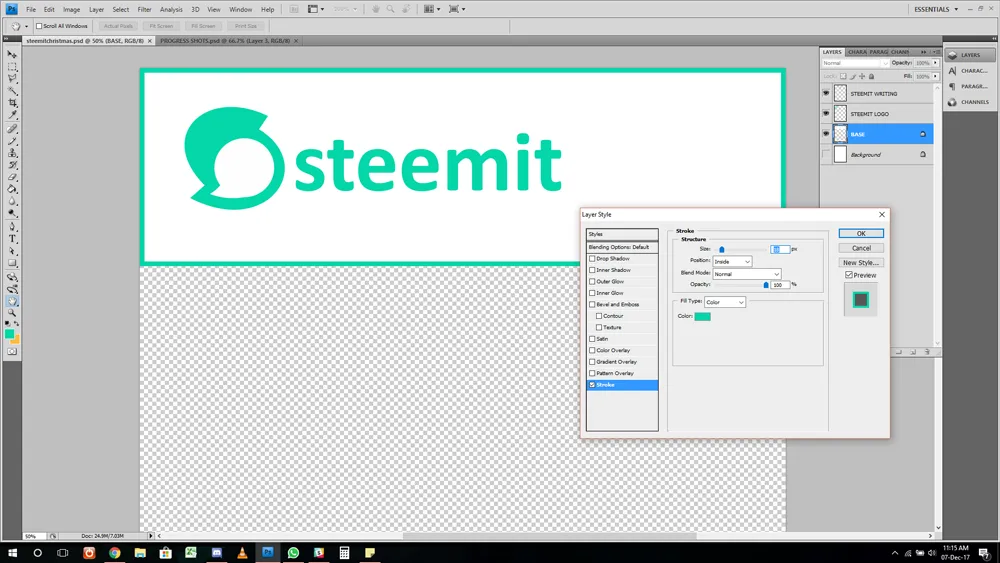
Task: Select the Rectangle shape tool
Action: point(12,263)
